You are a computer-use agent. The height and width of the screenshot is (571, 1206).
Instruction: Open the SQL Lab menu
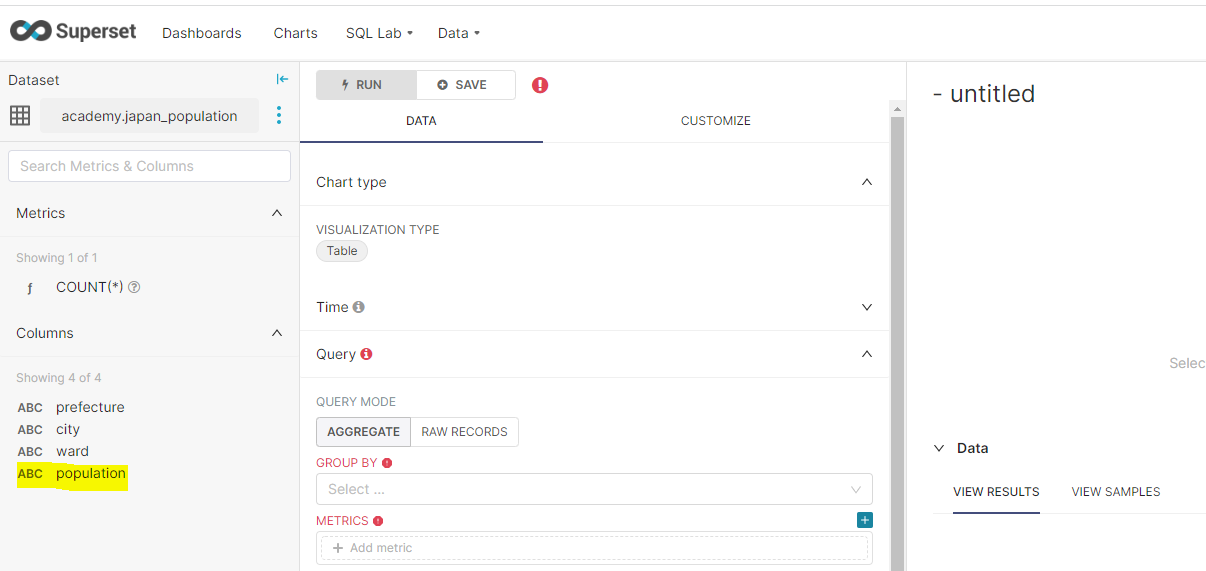point(379,33)
